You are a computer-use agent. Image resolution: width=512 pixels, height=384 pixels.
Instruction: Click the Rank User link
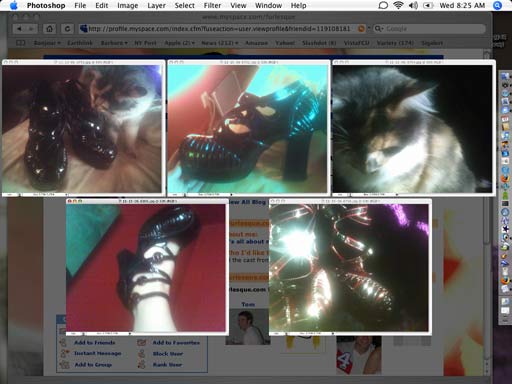coord(167,365)
